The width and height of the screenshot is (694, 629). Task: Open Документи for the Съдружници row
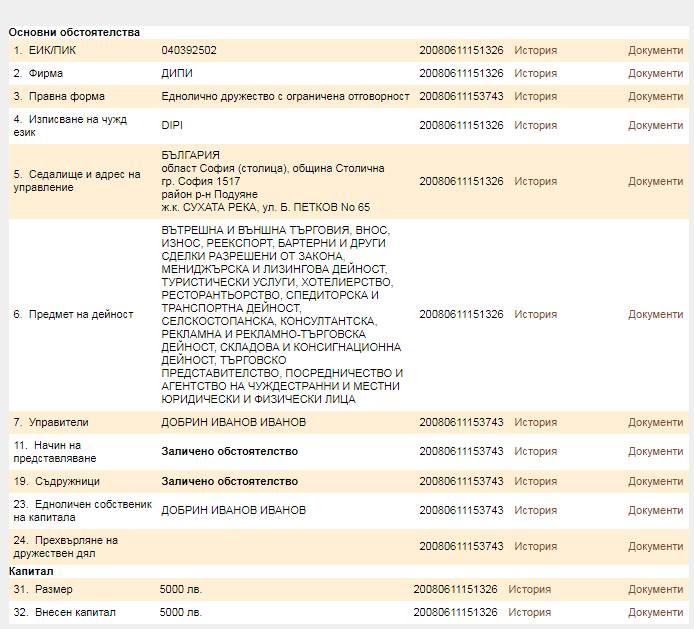point(655,481)
